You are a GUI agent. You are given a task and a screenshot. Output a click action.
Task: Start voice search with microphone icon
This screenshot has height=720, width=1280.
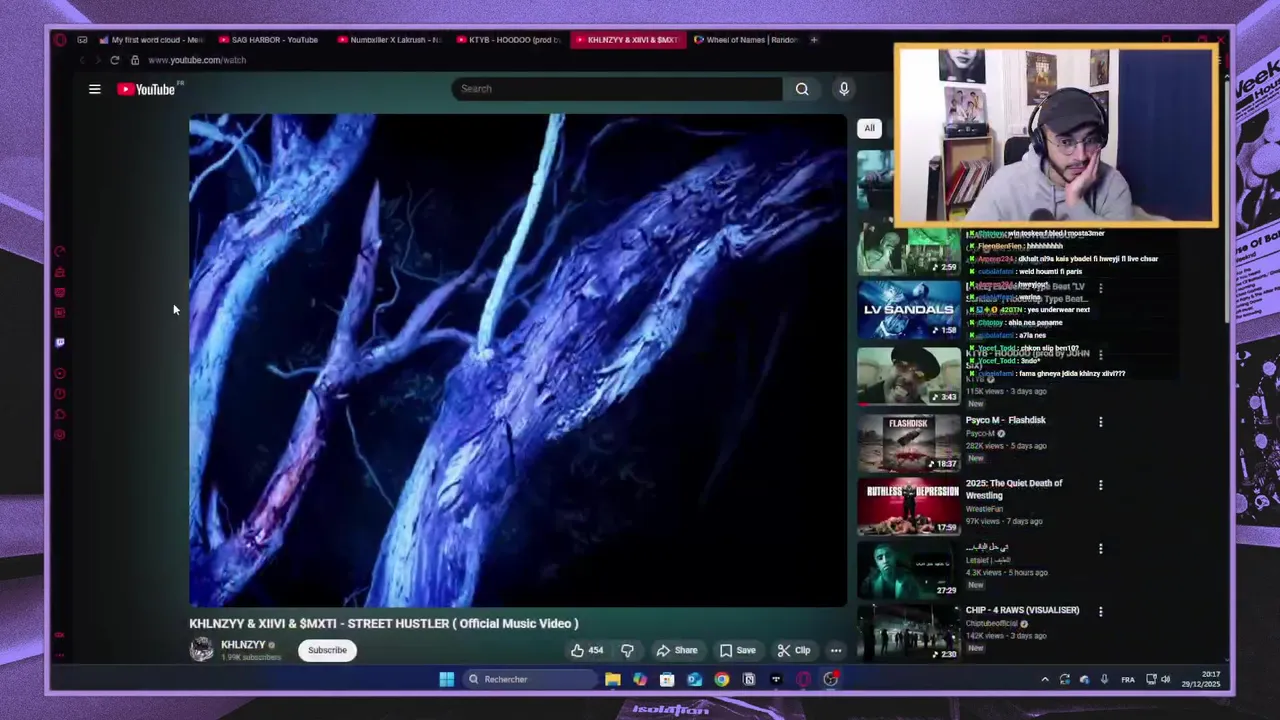coord(844,89)
